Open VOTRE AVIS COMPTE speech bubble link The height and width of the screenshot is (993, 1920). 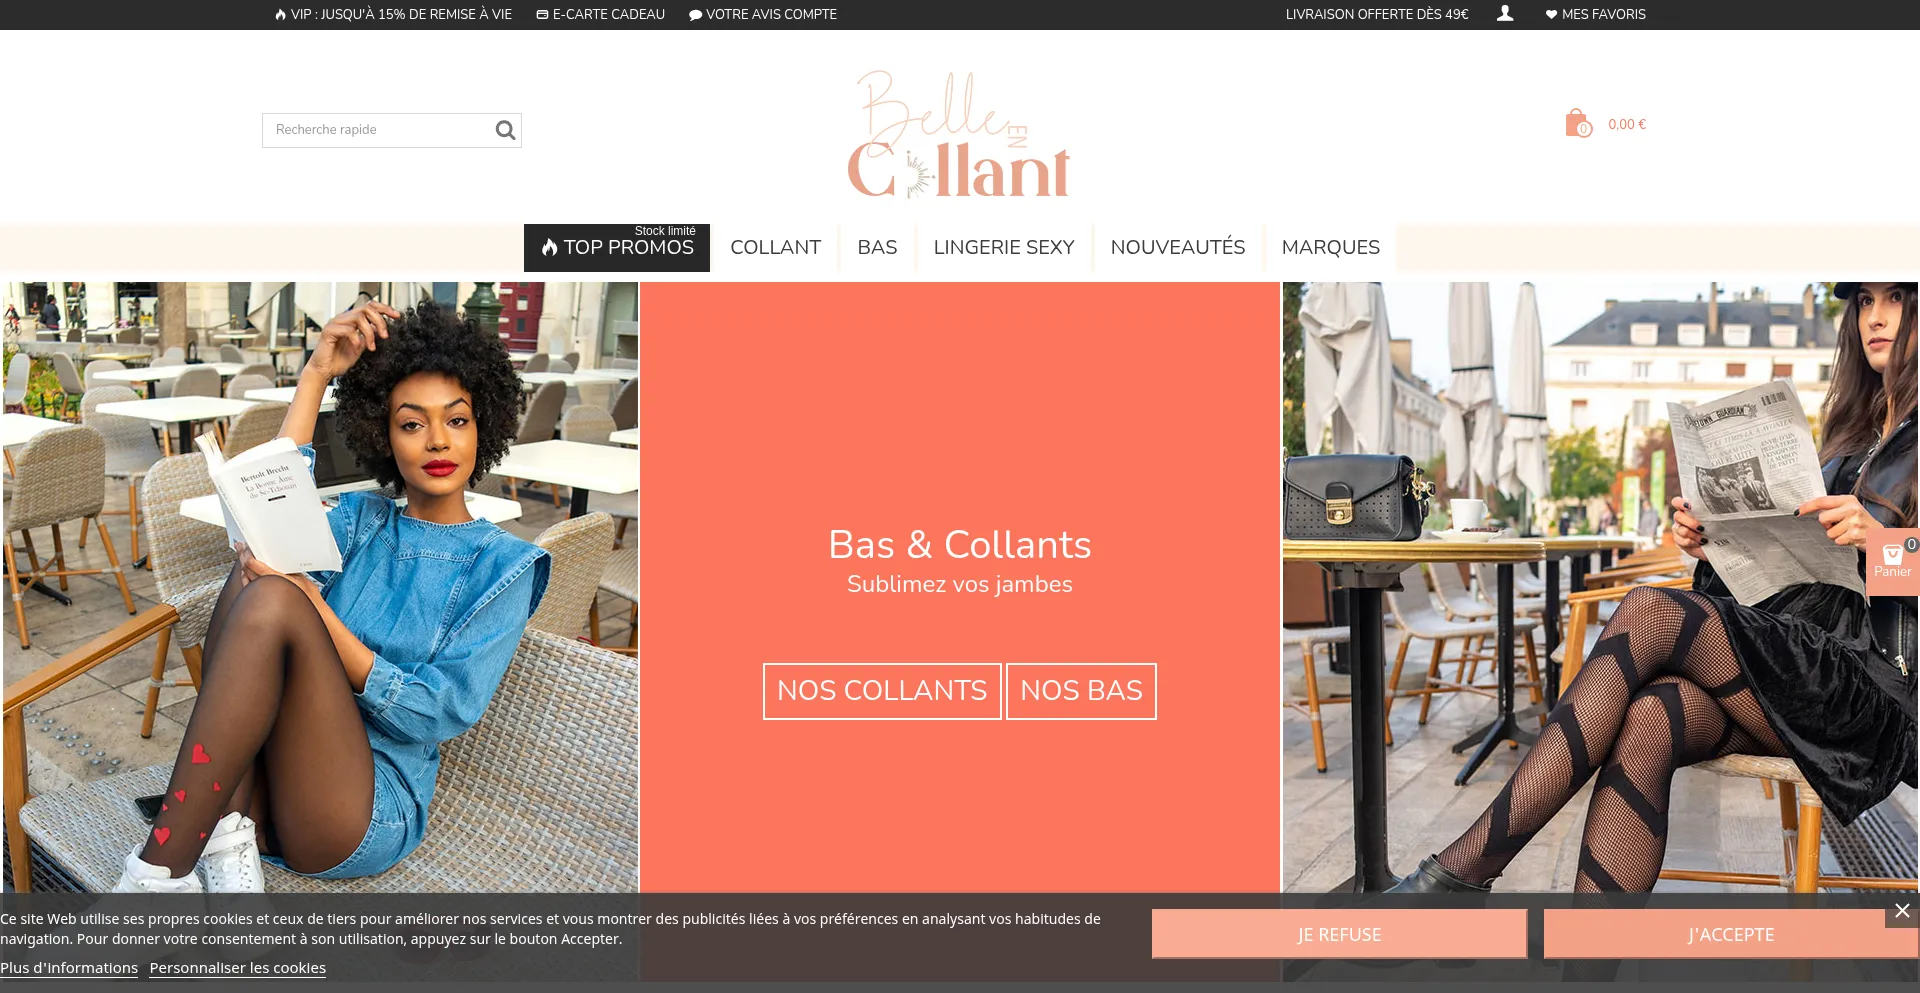pyautogui.click(x=762, y=14)
